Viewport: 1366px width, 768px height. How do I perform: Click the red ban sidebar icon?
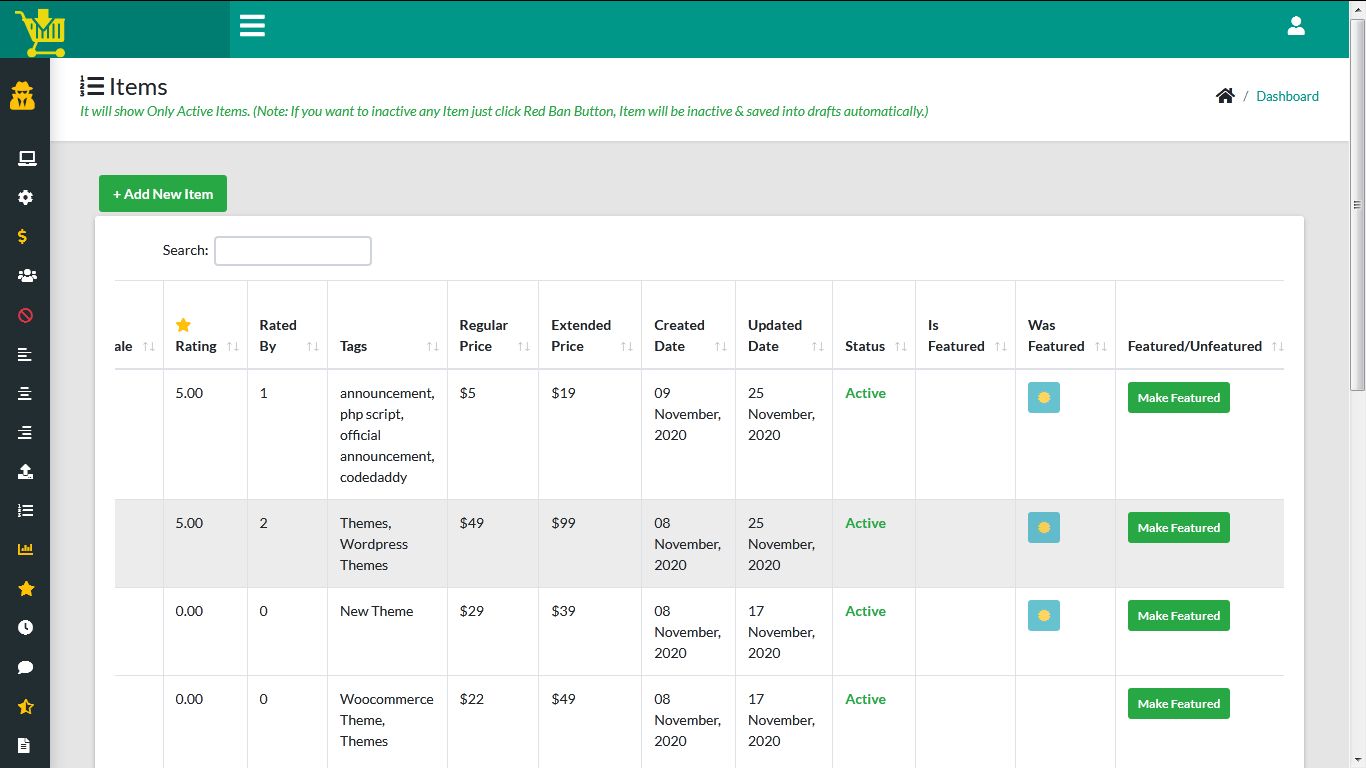(26, 316)
